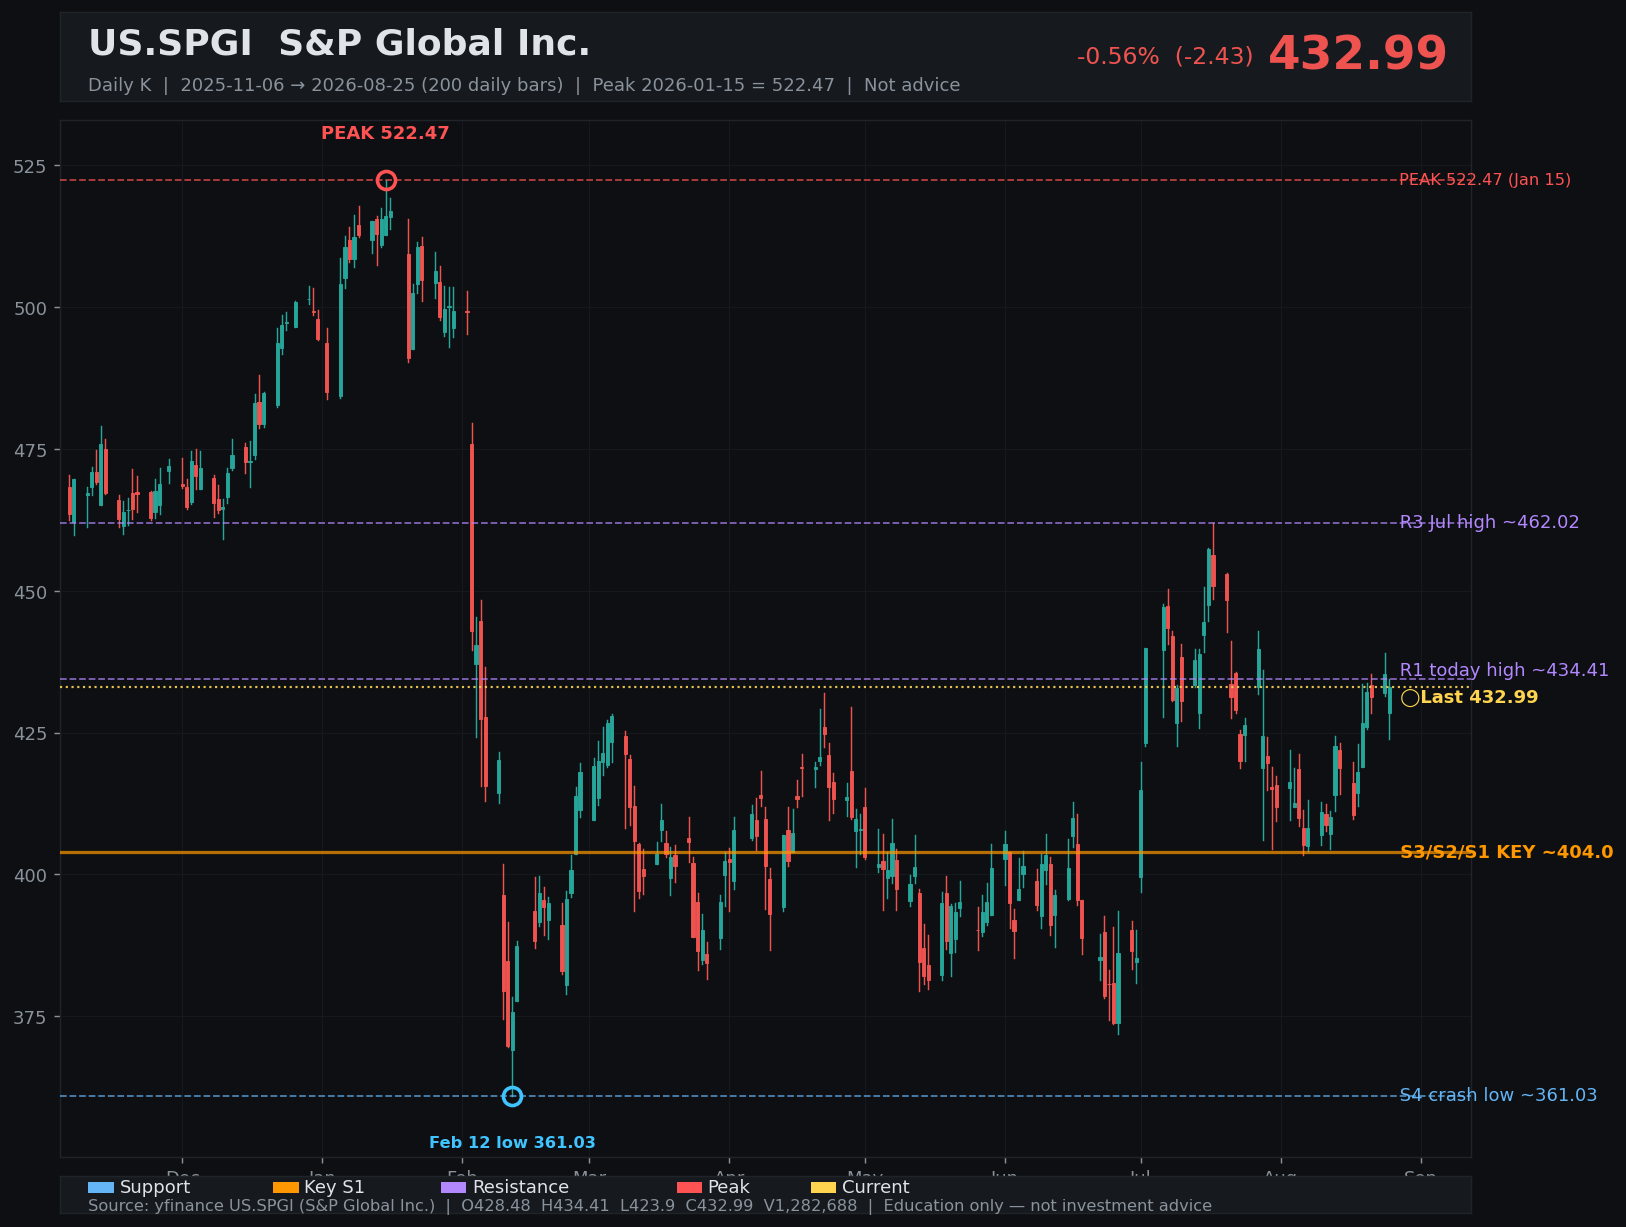
Task: Click the 'Feb 12 low 361.03' annotation
Action: tap(512, 1142)
